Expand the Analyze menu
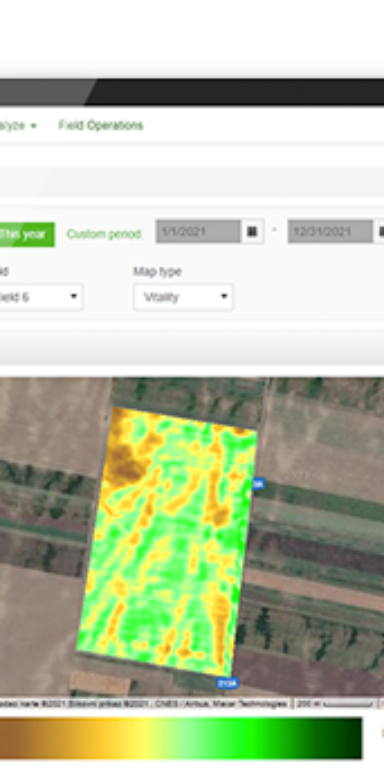This screenshot has height=768, width=384. click(x=18, y=125)
